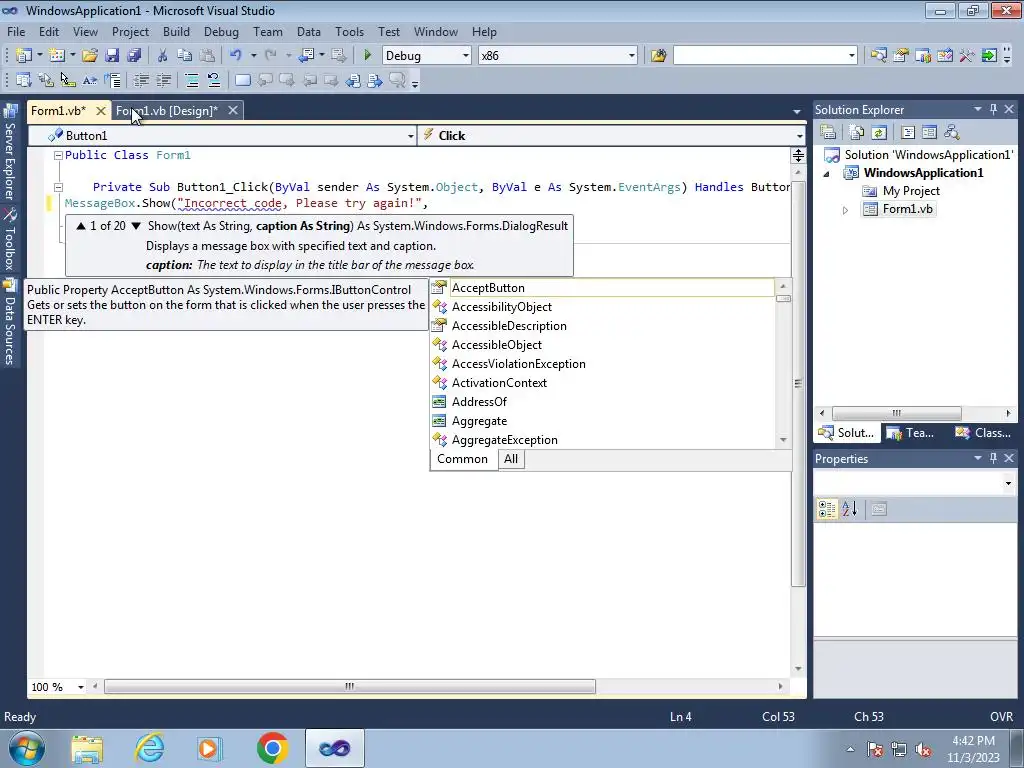Viewport: 1024px width, 768px height.
Task: Open the Properties object selector dropdown
Action: click(1008, 483)
